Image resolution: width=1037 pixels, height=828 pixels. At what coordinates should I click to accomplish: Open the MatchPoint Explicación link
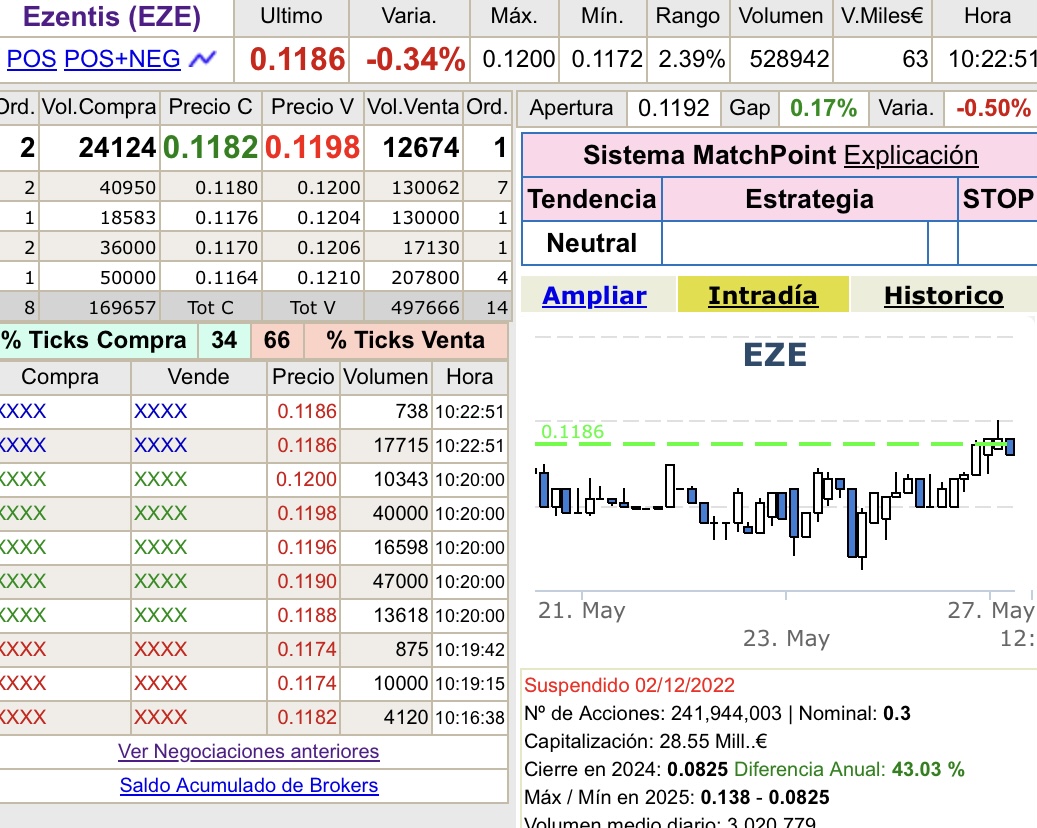(x=911, y=155)
